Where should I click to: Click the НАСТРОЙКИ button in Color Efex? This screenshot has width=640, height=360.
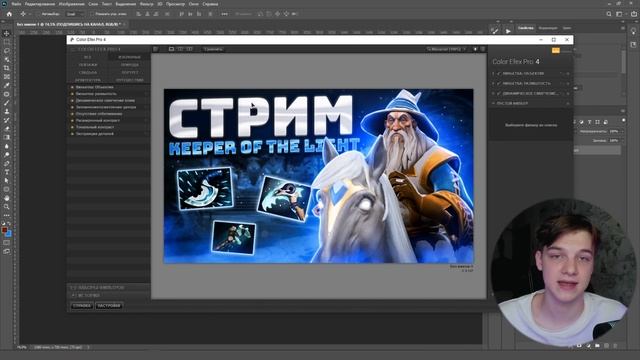(109, 306)
